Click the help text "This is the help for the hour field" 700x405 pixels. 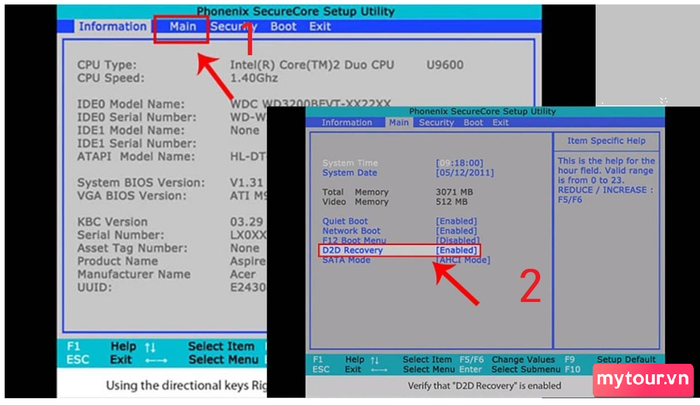pos(606,166)
